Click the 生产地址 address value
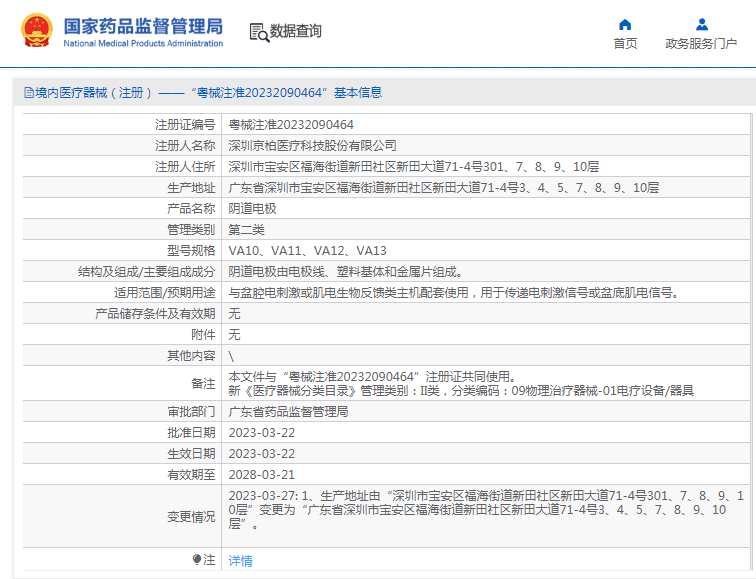The width and height of the screenshot is (756, 579). coord(444,188)
